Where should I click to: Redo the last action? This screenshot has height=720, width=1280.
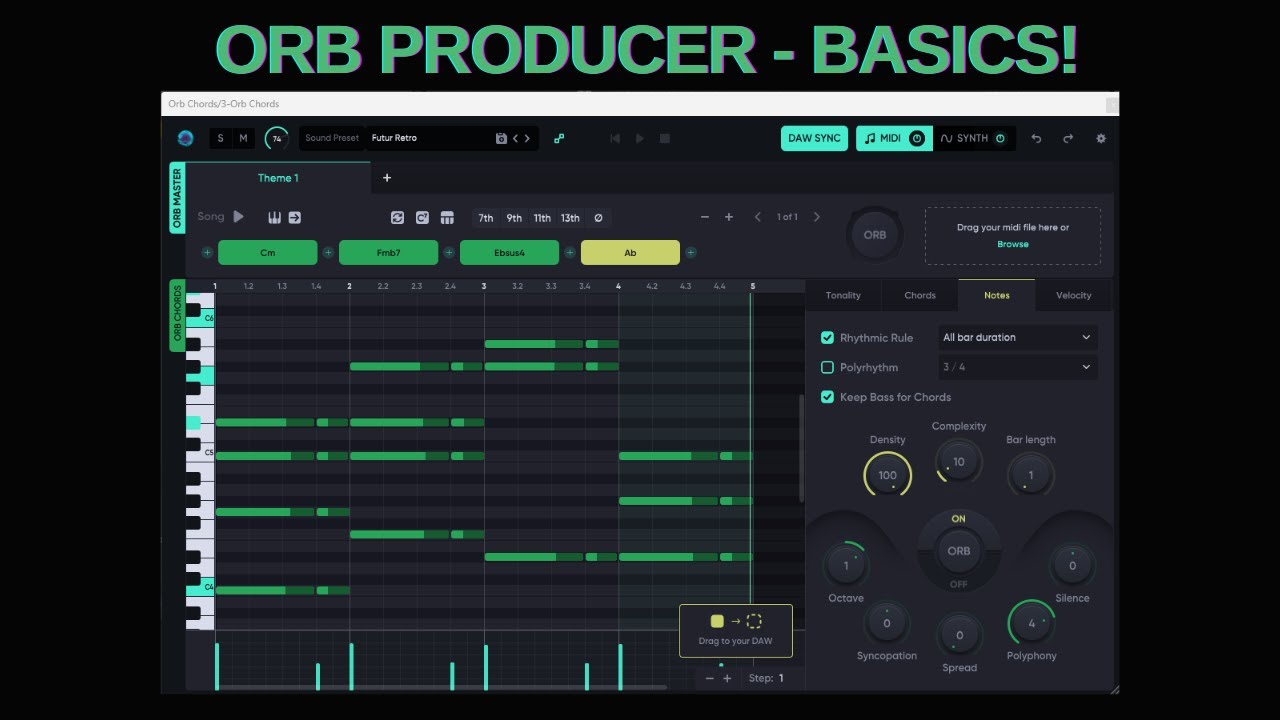pyautogui.click(x=1068, y=138)
